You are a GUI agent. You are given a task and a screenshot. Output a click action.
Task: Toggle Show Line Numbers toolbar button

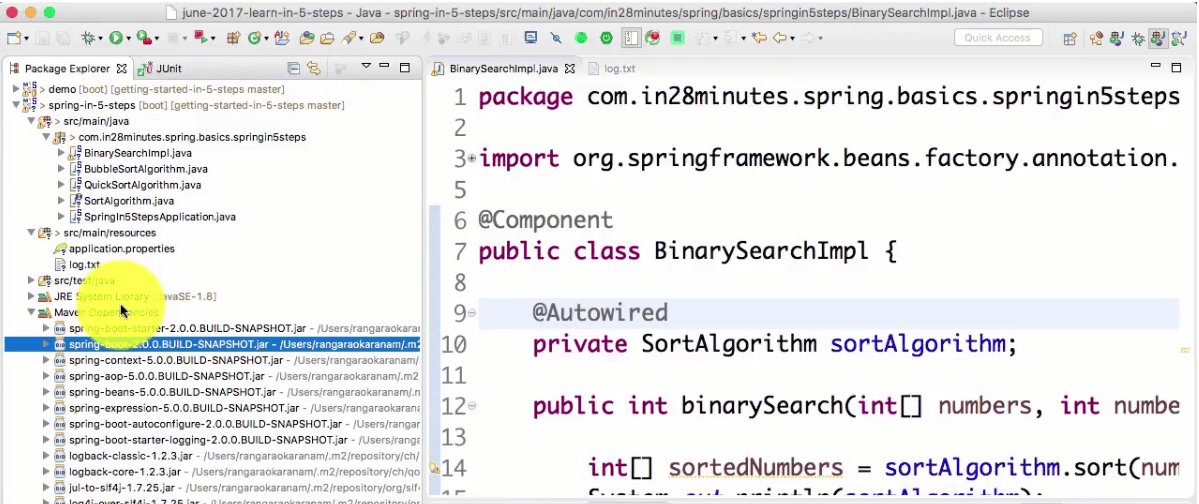632,37
